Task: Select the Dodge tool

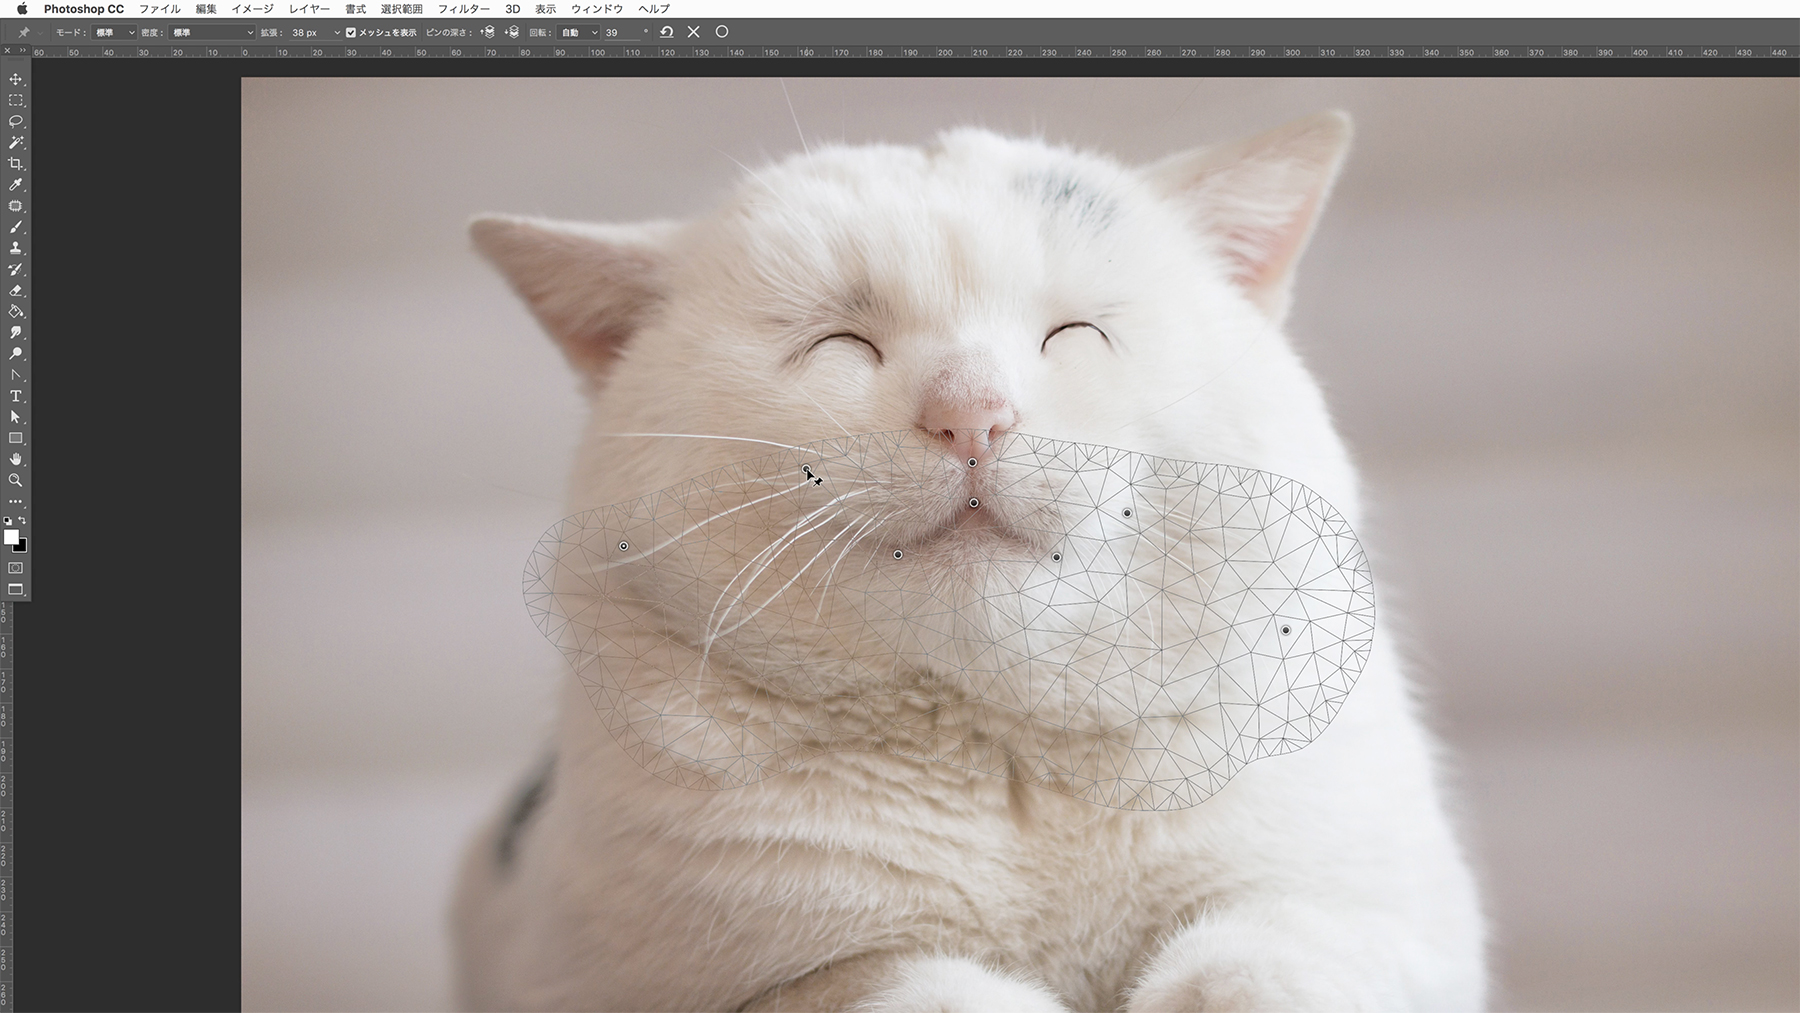Action: (x=16, y=354)
